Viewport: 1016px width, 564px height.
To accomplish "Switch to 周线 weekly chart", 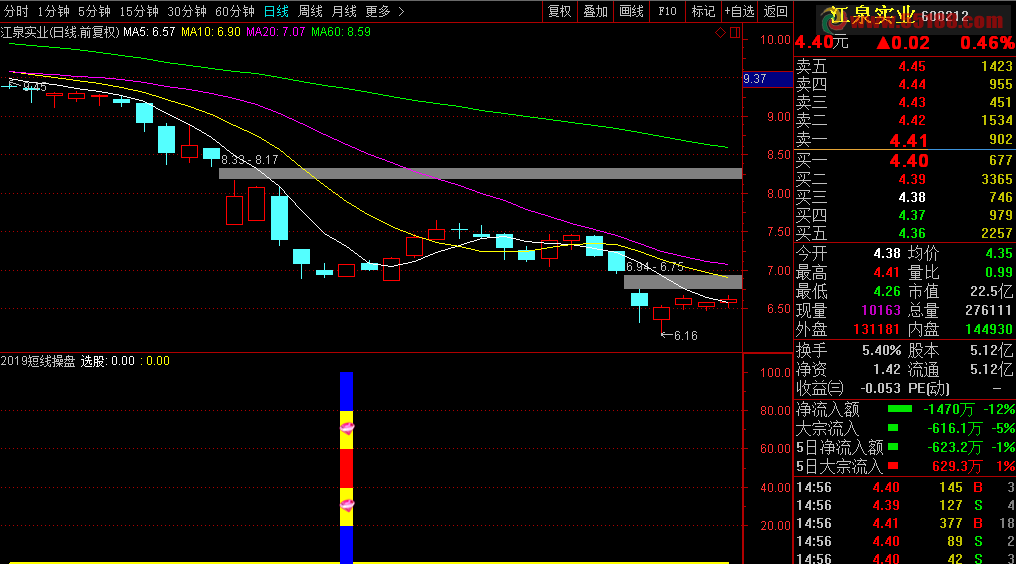I will coord(310,11).
